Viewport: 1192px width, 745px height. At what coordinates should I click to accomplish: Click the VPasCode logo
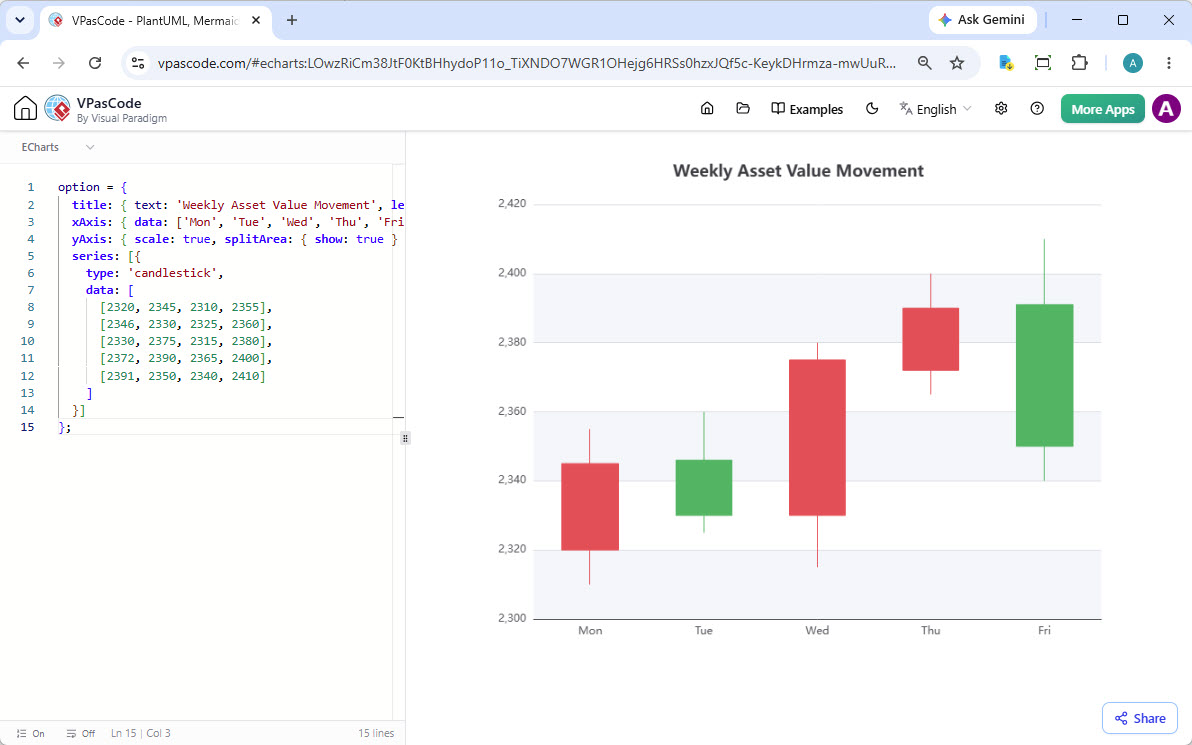[x=57, y=109]
